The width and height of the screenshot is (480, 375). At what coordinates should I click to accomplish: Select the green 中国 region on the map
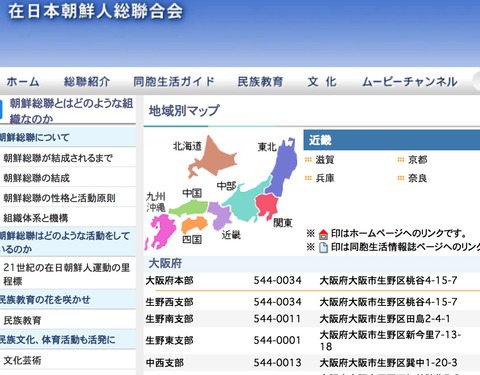[188, 207]
